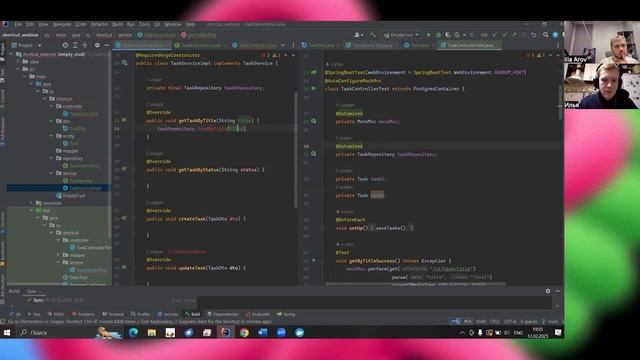The image size is (640, 360).
Task: Open IntelliJ IDEA taskbar icon
Action: [x=226, y=333]
